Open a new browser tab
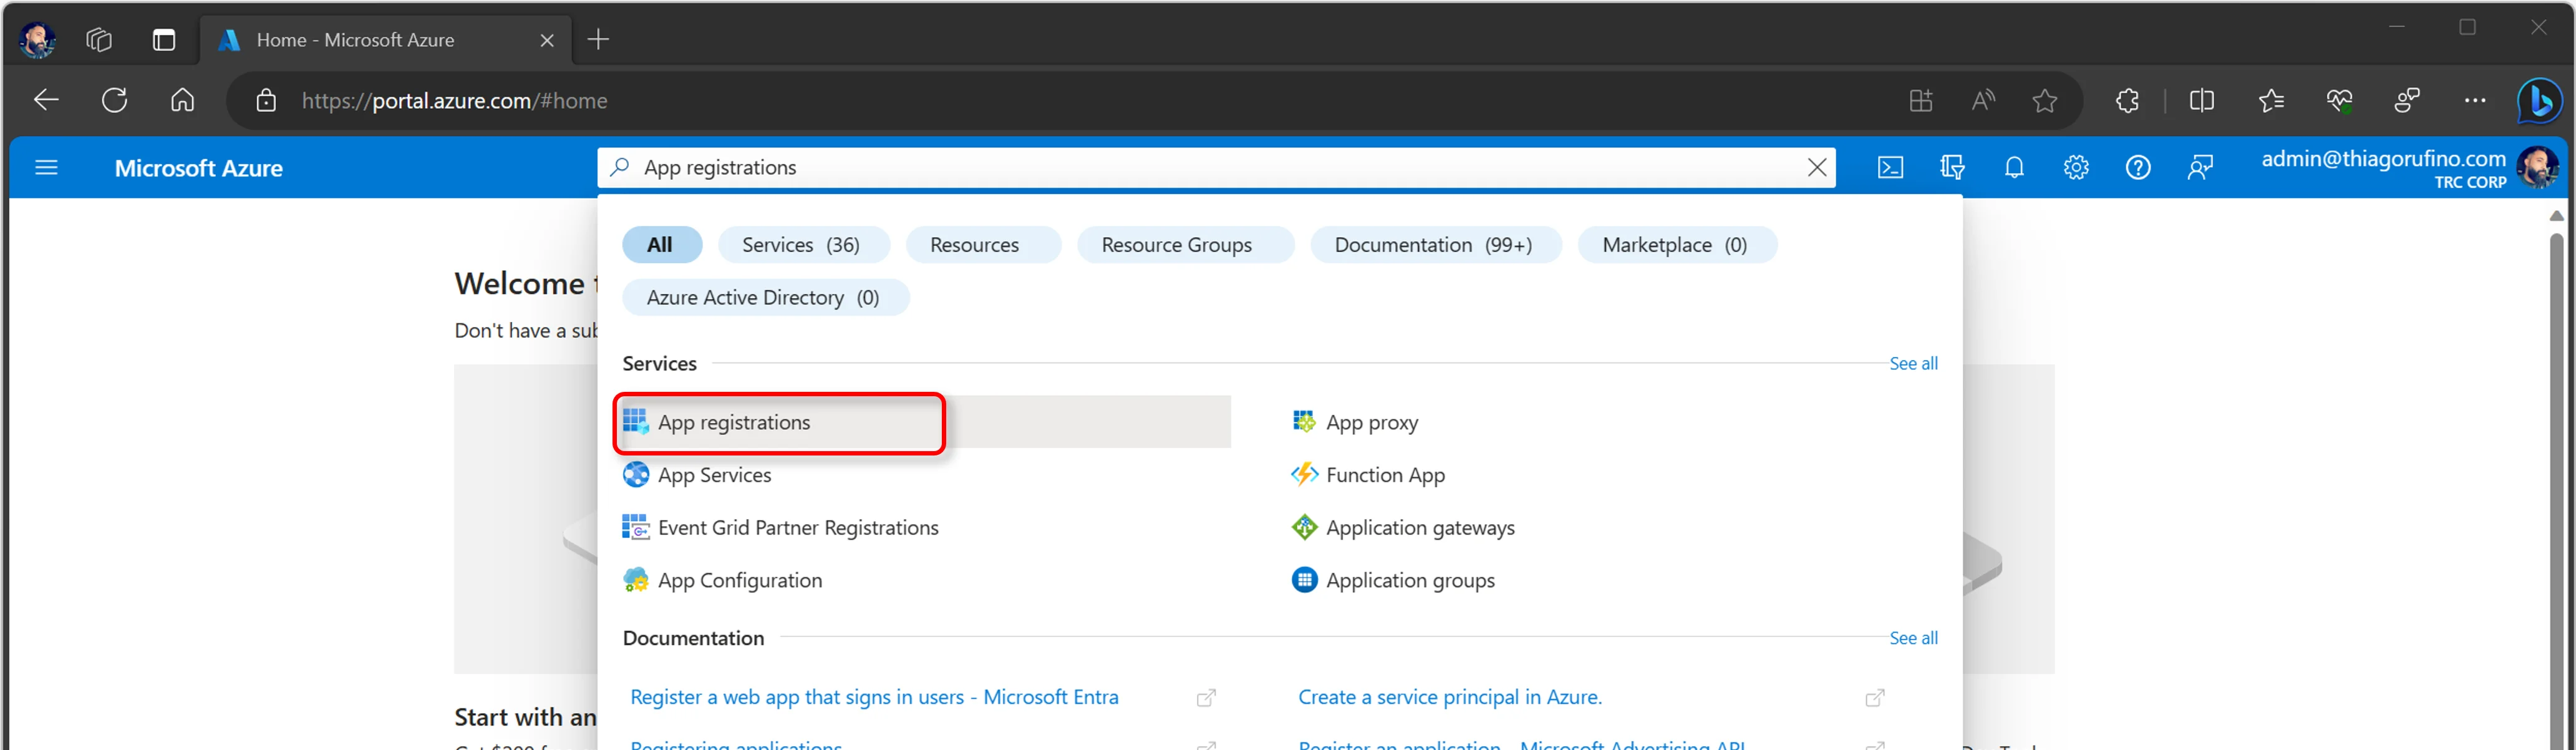The image size is (2576, 750). point(598,39)
